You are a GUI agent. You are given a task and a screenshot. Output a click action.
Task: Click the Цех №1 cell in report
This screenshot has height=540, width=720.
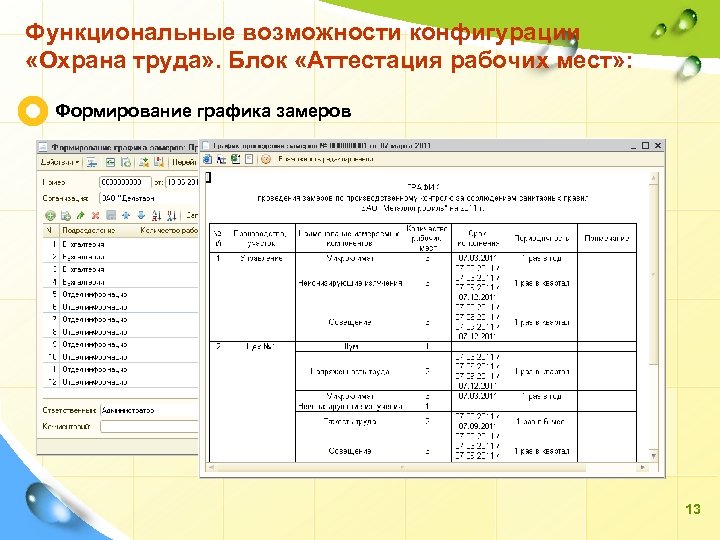[260, 346]
